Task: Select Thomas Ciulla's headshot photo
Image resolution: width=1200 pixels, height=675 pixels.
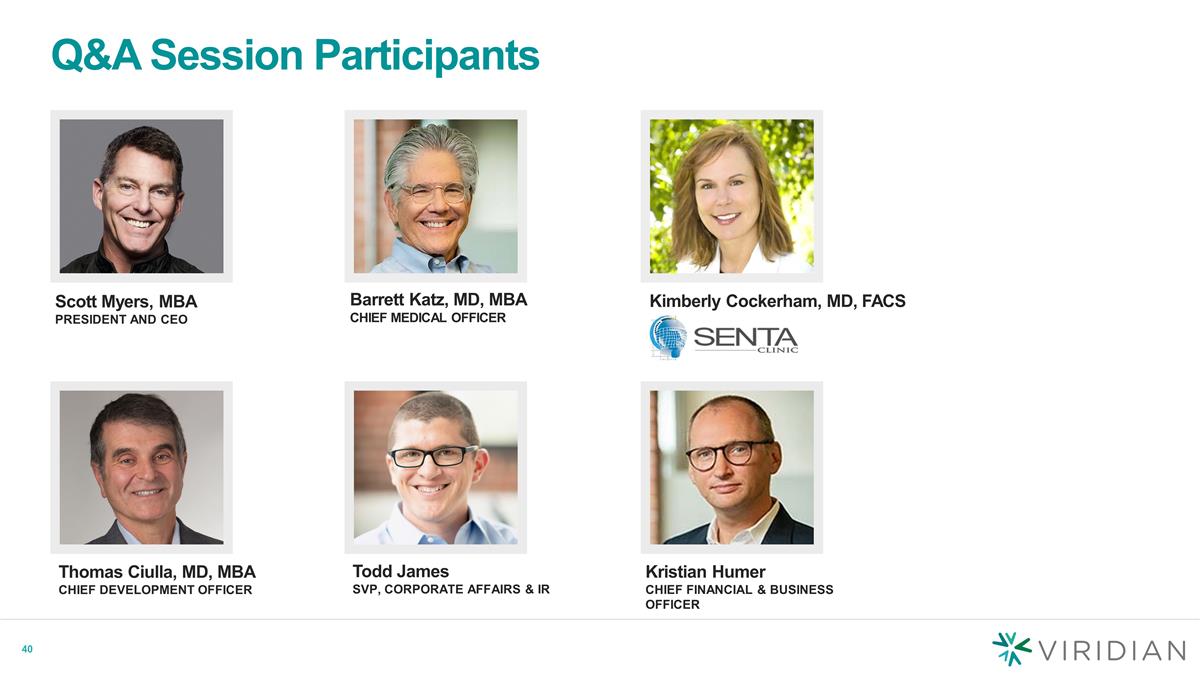Action: pos(142,467)
